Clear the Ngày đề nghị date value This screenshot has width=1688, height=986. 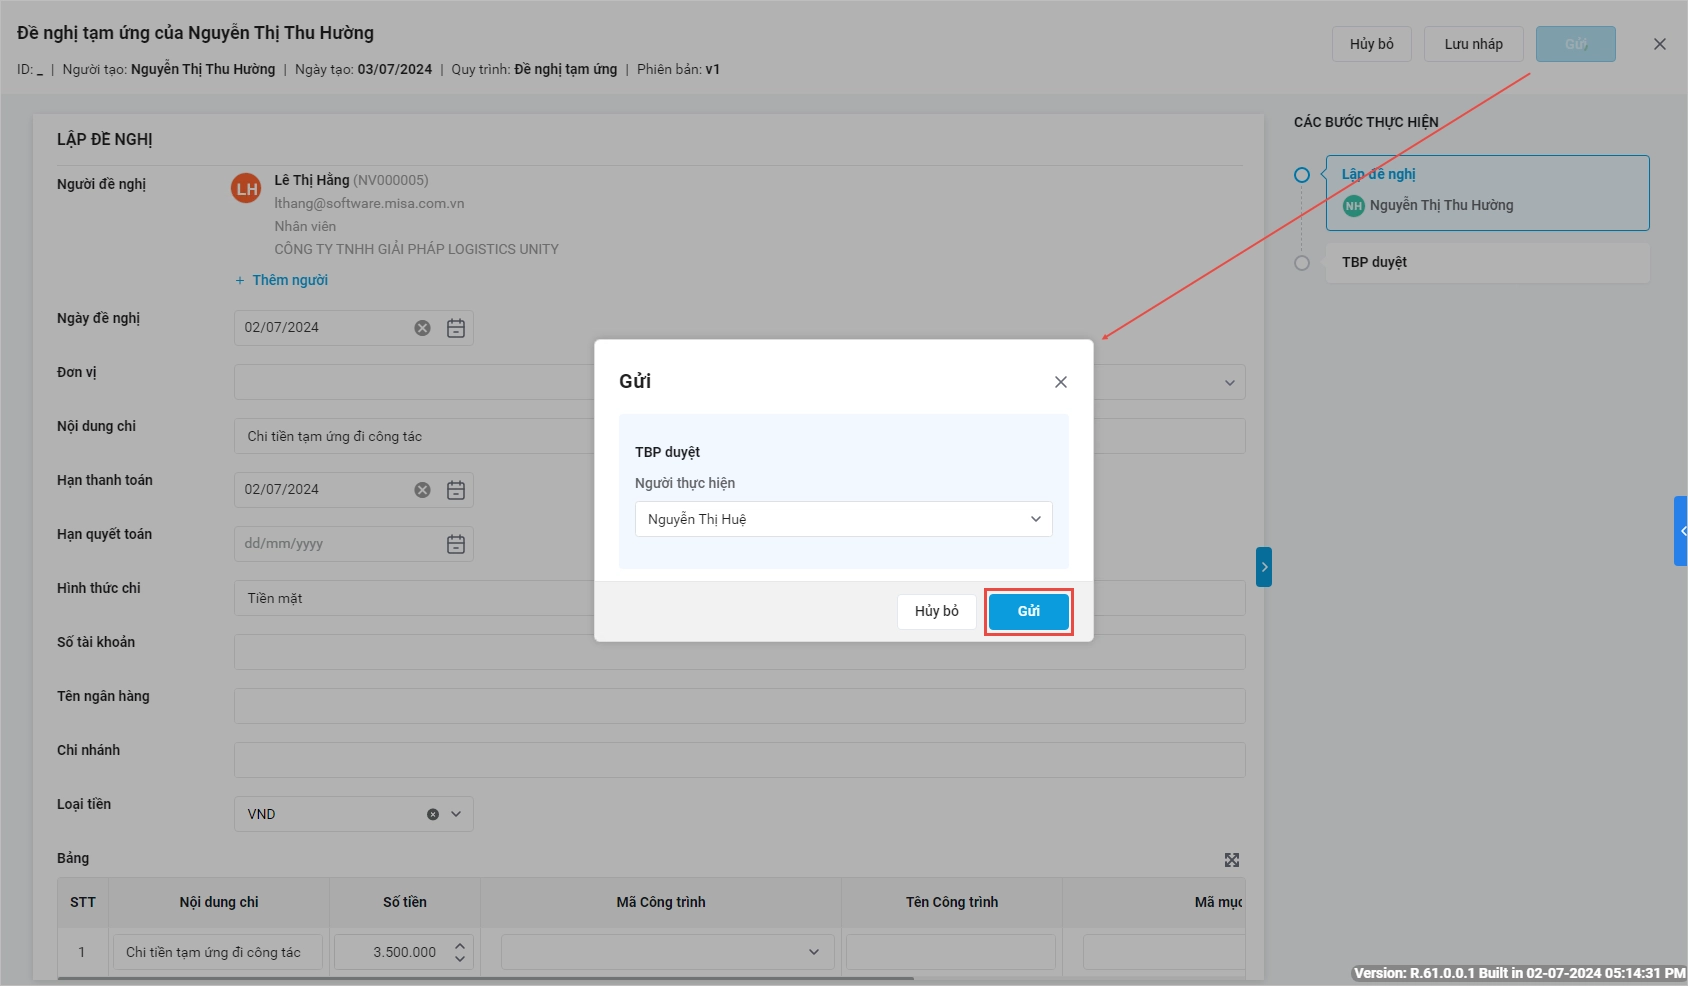click(423, 328)
